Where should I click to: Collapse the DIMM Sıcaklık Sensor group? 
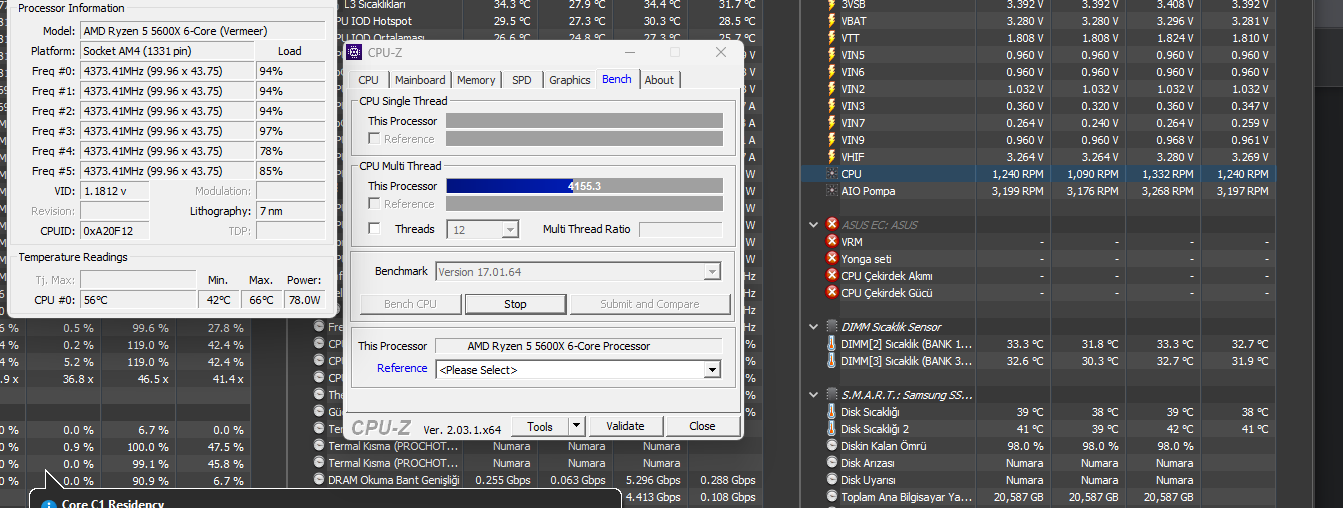tap(814, 327)
